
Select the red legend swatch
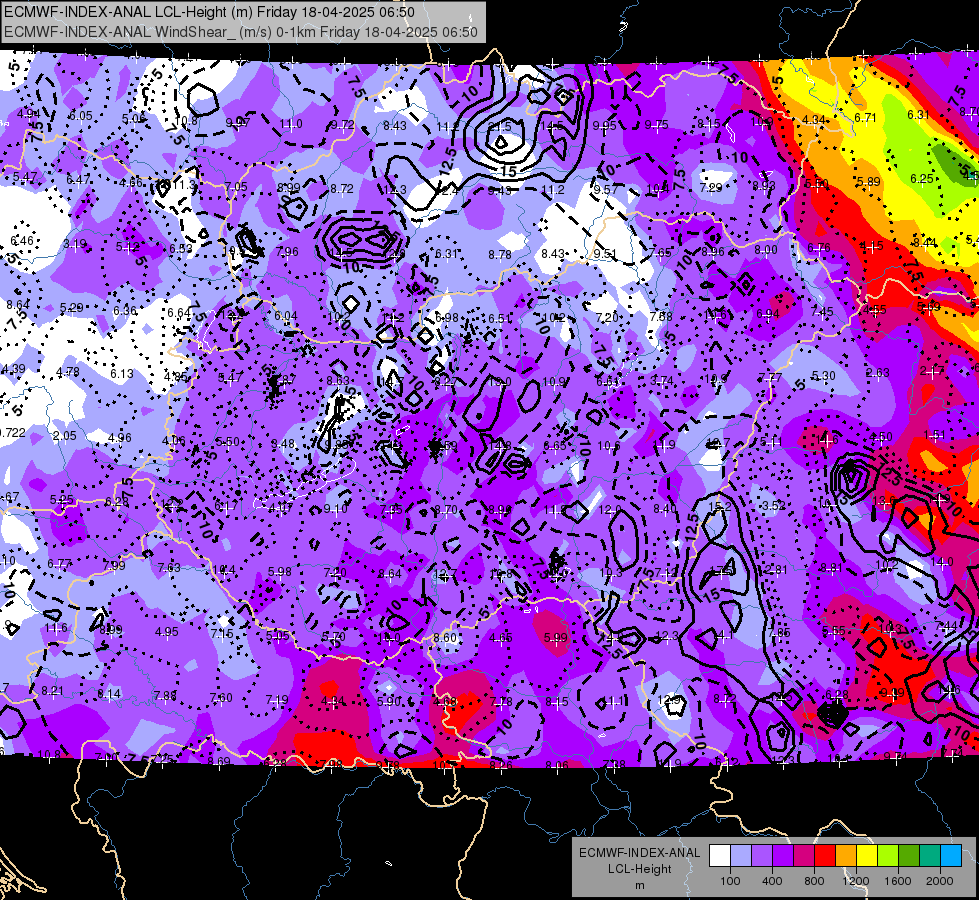[x=825, y=856]
